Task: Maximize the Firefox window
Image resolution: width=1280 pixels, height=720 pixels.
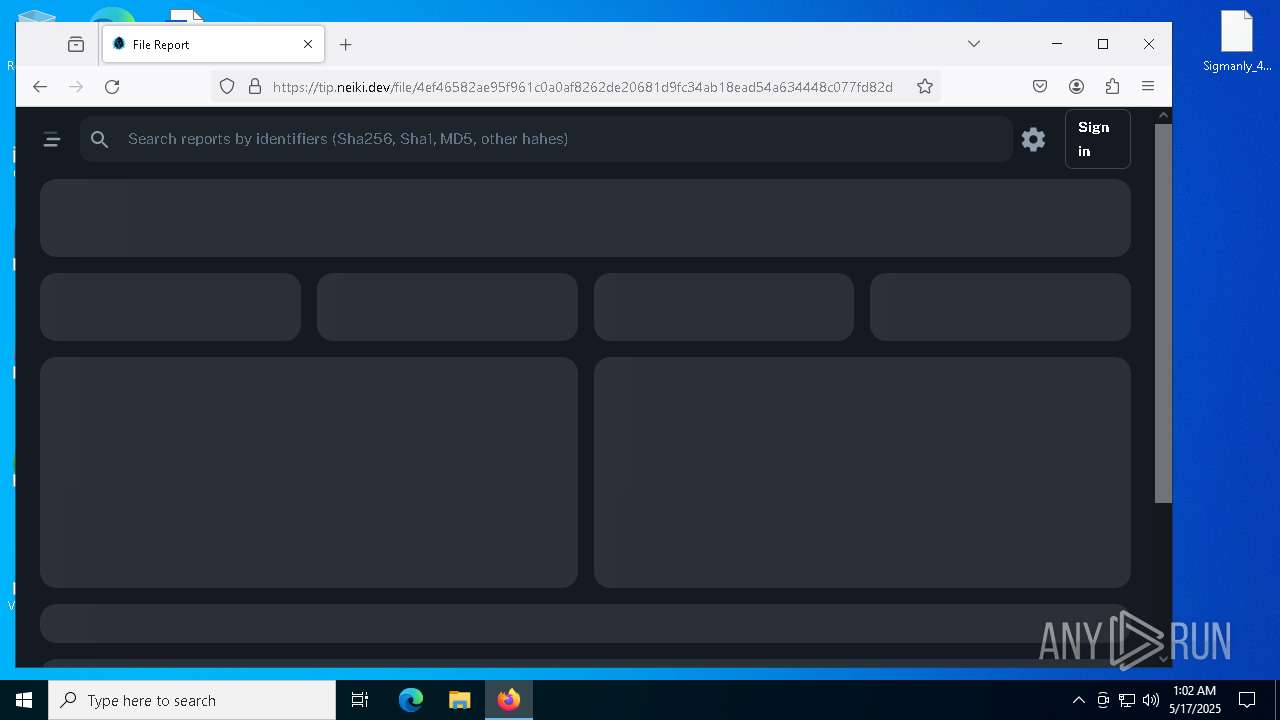Action: coord(1103,44)
